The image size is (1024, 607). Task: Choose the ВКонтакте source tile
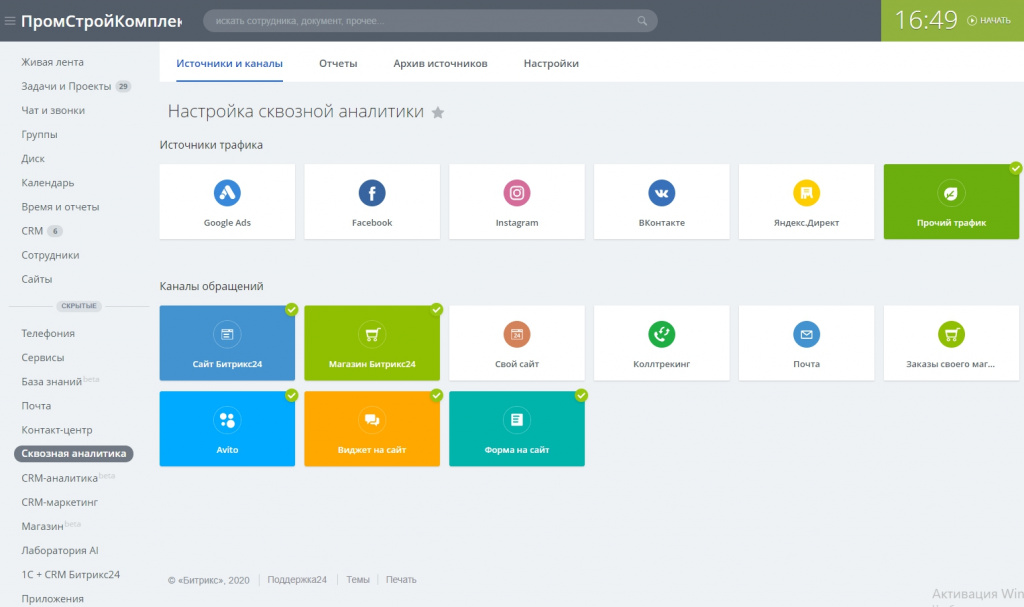pyautogui.click(x=662, y=201)
